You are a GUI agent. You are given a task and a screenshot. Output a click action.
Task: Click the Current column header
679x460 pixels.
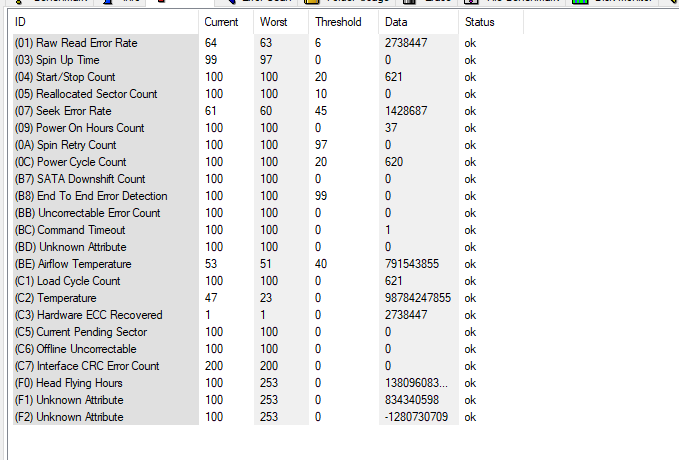pyautogui.click(x=221, y=22)
